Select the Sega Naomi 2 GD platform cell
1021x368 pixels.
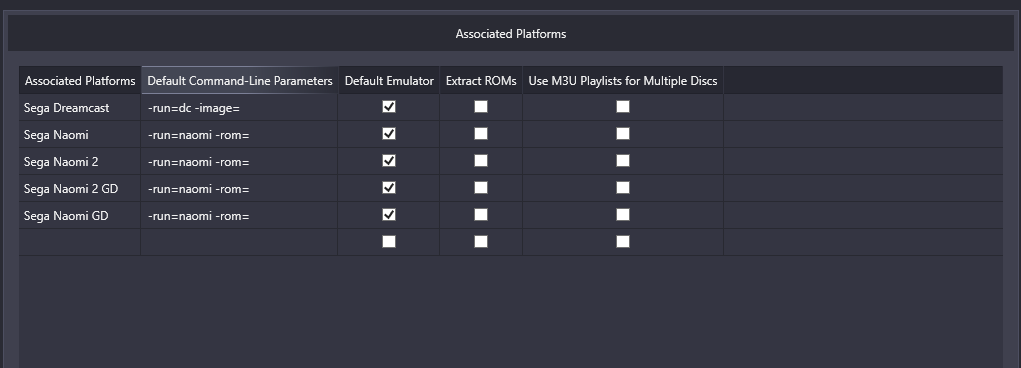coord(80,188)
